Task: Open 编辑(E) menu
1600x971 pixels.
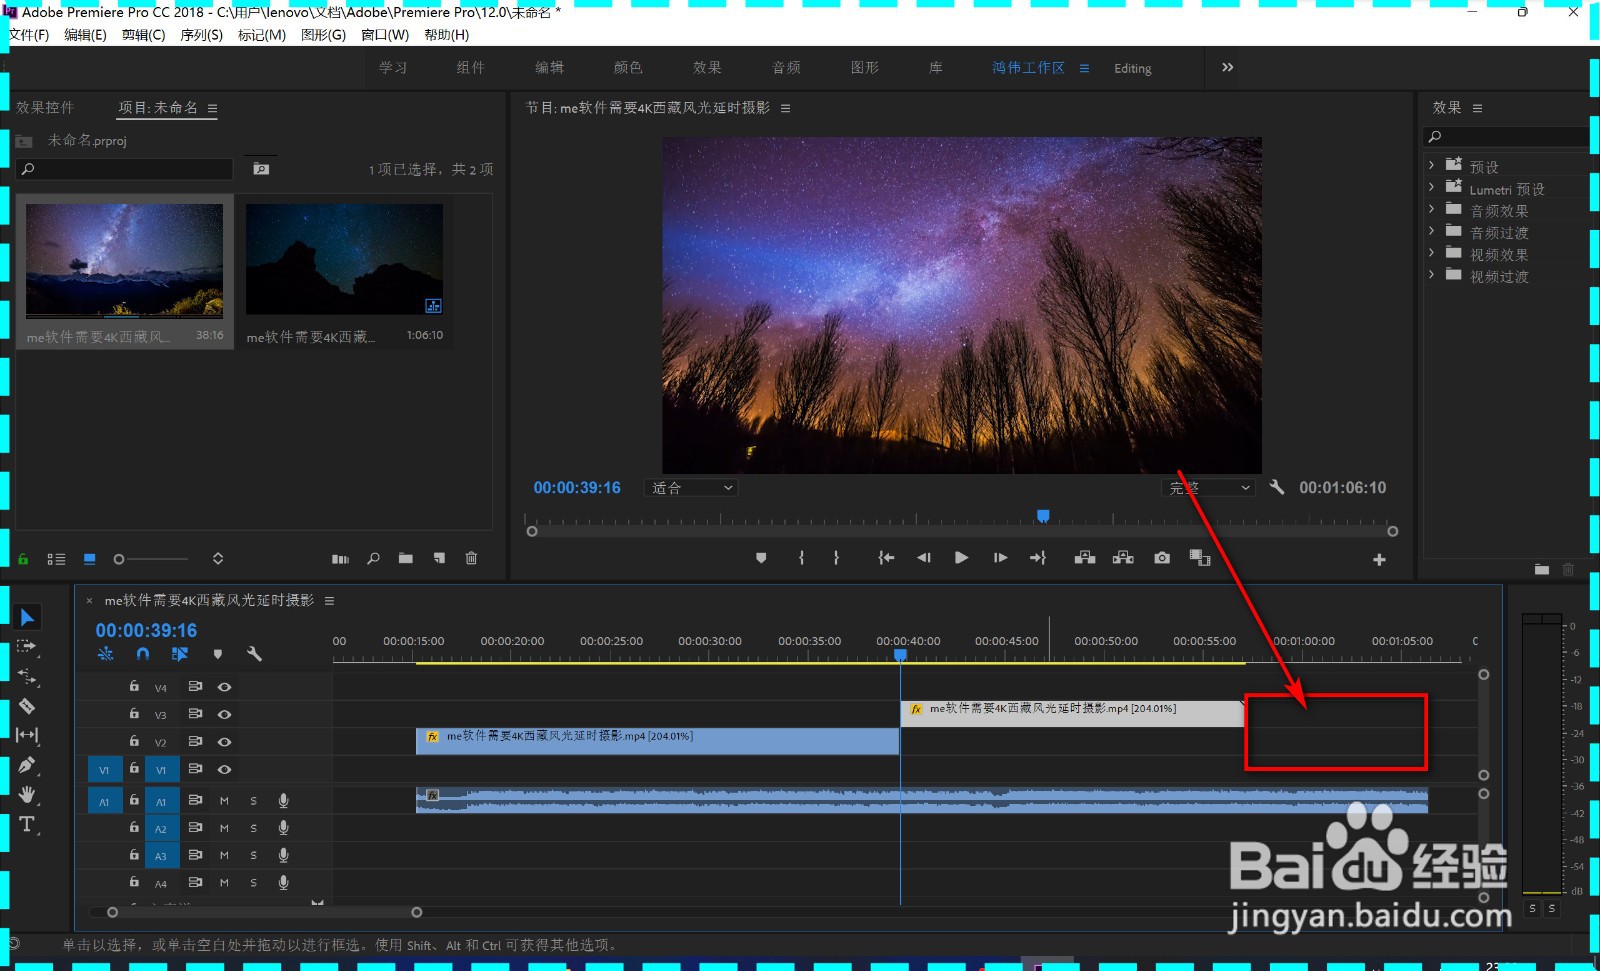Action: pyautogui.click(x=85, y=35)
